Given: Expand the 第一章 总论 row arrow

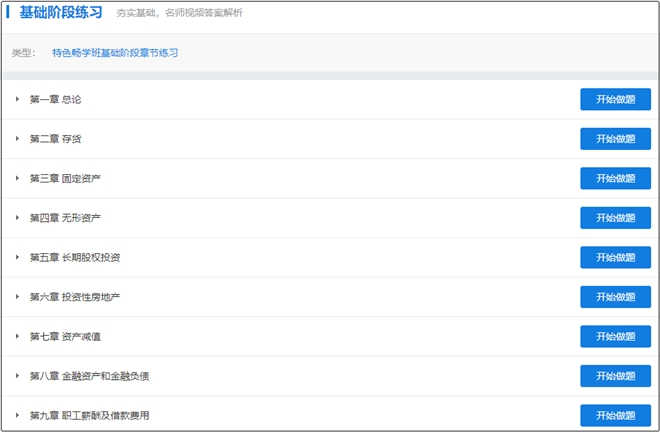Looking at the screenshot, I should 17,99.
